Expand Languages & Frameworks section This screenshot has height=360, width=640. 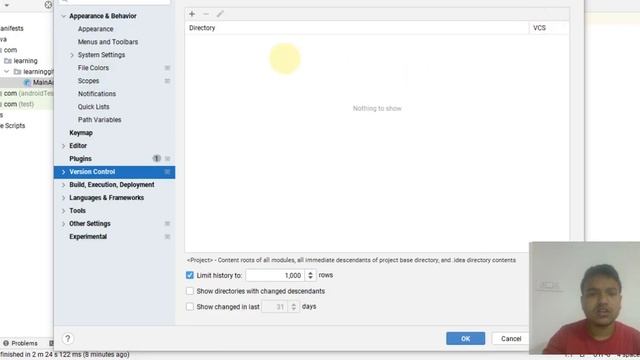[x=64, y=198]
